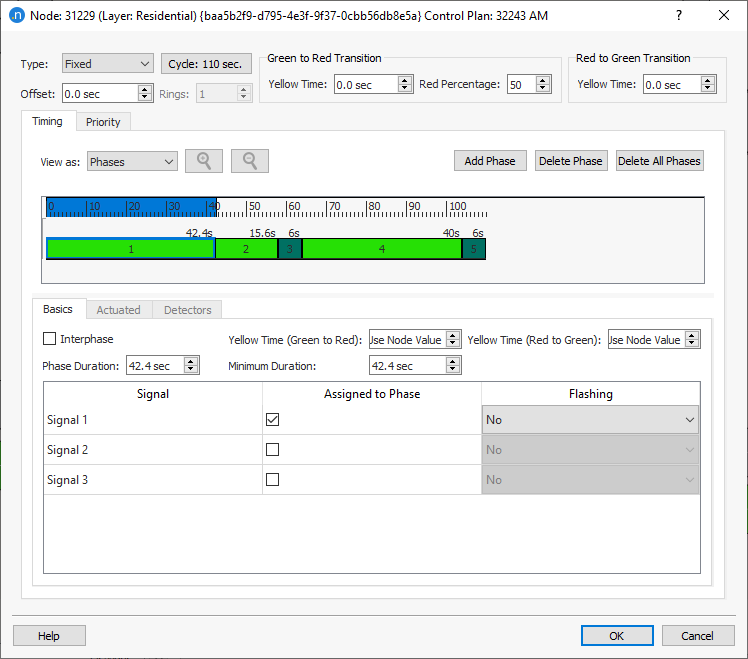
Task: Select phase 4 green bar in timeline
Action: 381,249
